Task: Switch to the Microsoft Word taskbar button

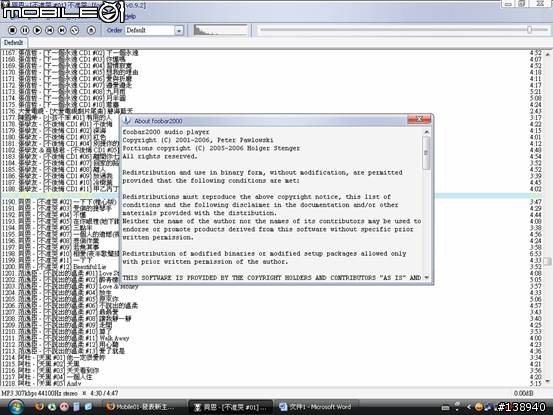Action: click(316, 407)
